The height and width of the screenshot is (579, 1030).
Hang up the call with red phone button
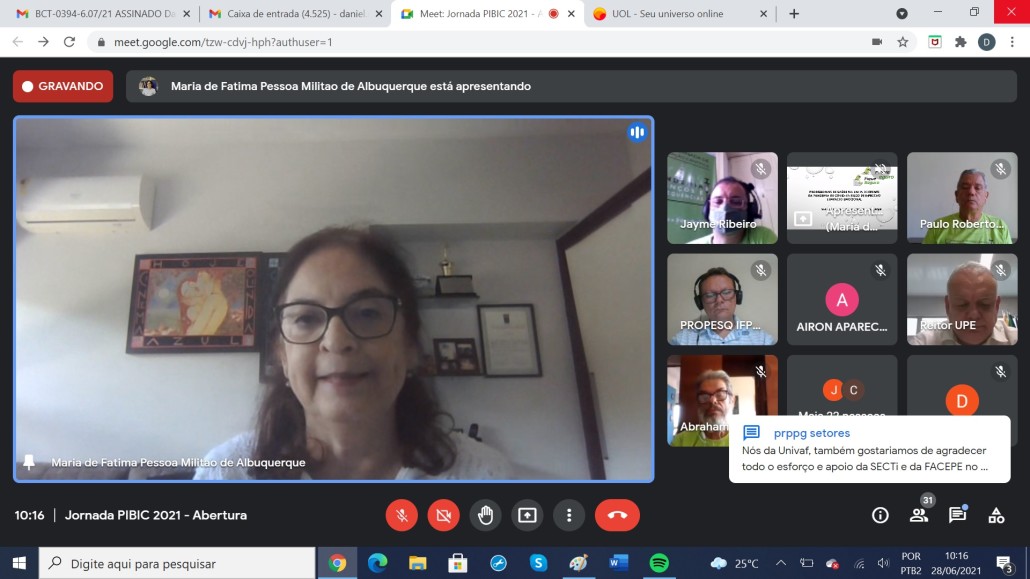[x=617, y=515]
